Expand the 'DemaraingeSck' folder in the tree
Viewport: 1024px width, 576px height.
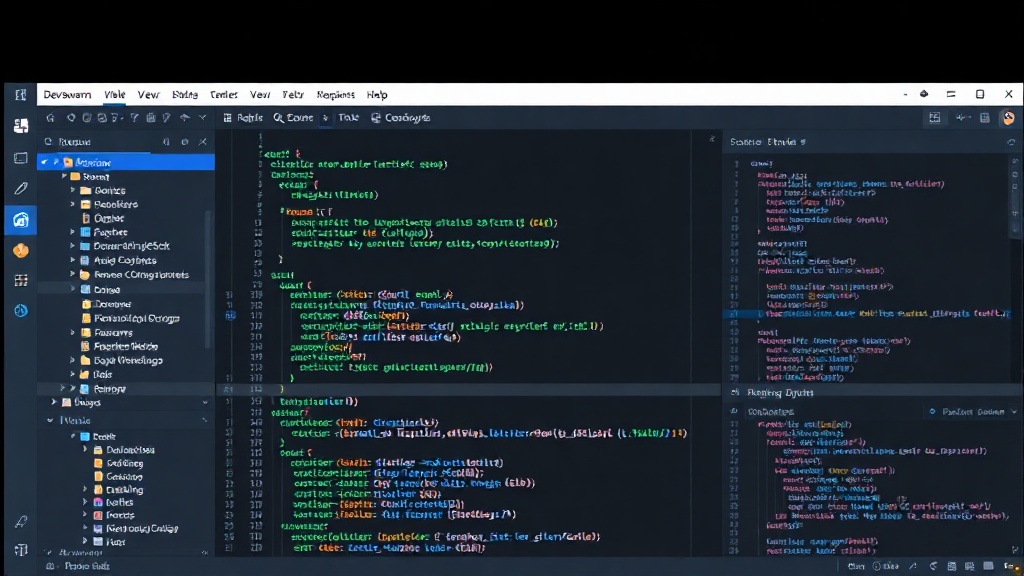tap(72, 246)
